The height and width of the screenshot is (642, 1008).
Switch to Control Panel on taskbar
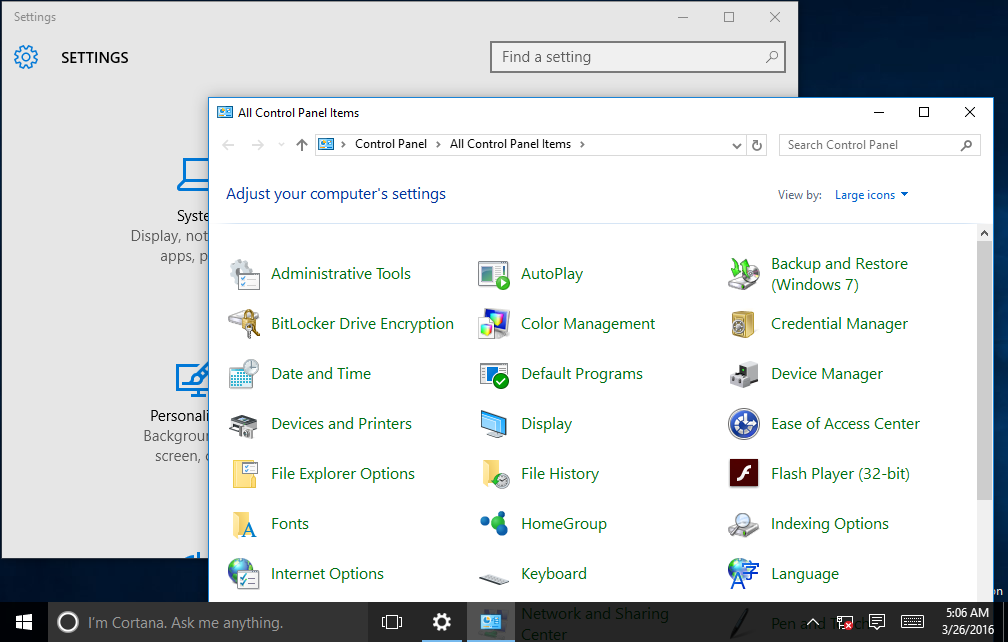490,622
